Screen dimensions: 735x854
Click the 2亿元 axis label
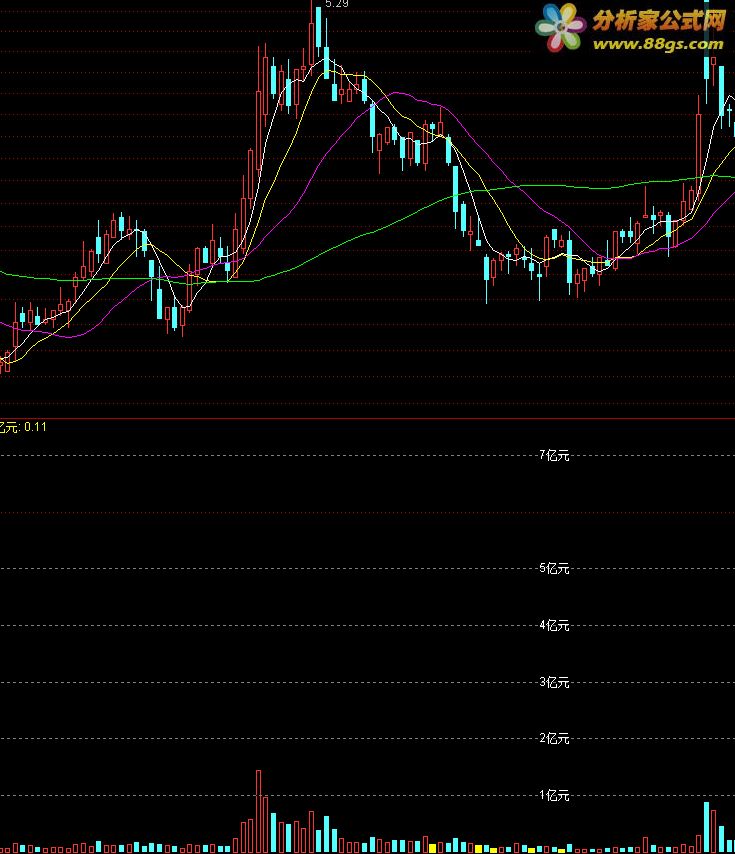coord(554,739)
